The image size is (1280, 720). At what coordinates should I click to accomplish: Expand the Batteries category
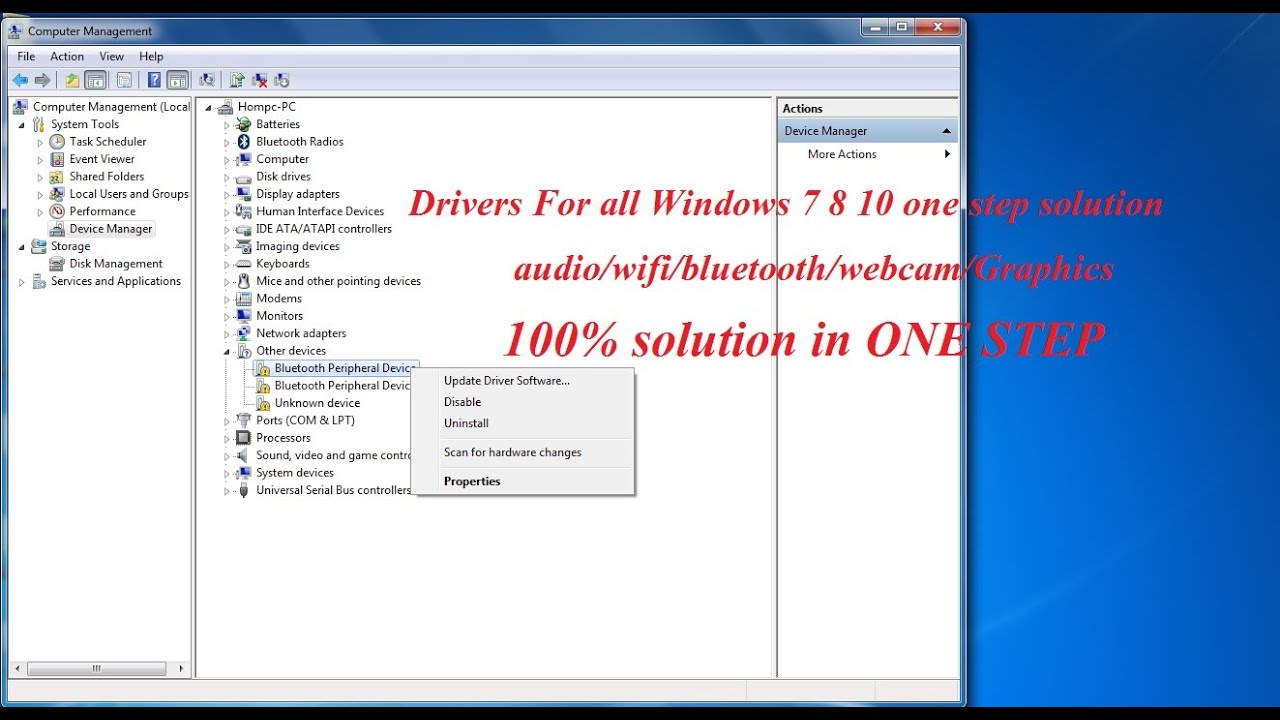tap(227, 125)
